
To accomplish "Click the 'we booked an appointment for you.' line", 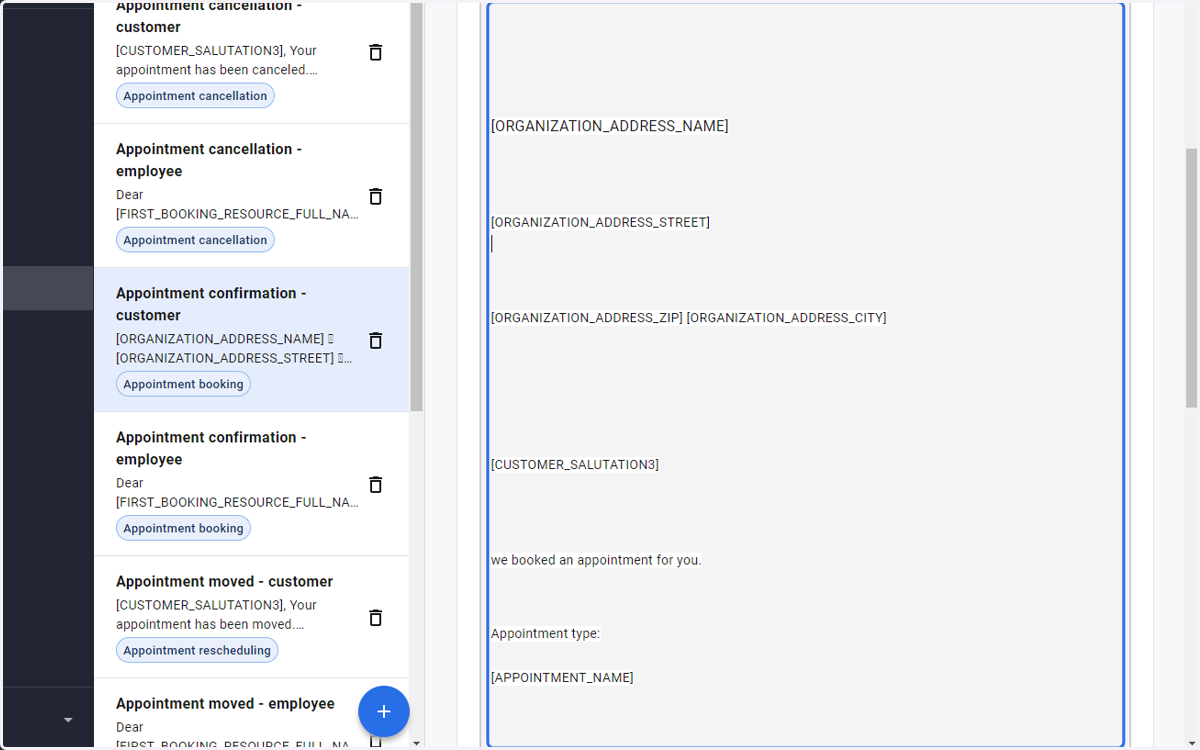I will [596, 560].
